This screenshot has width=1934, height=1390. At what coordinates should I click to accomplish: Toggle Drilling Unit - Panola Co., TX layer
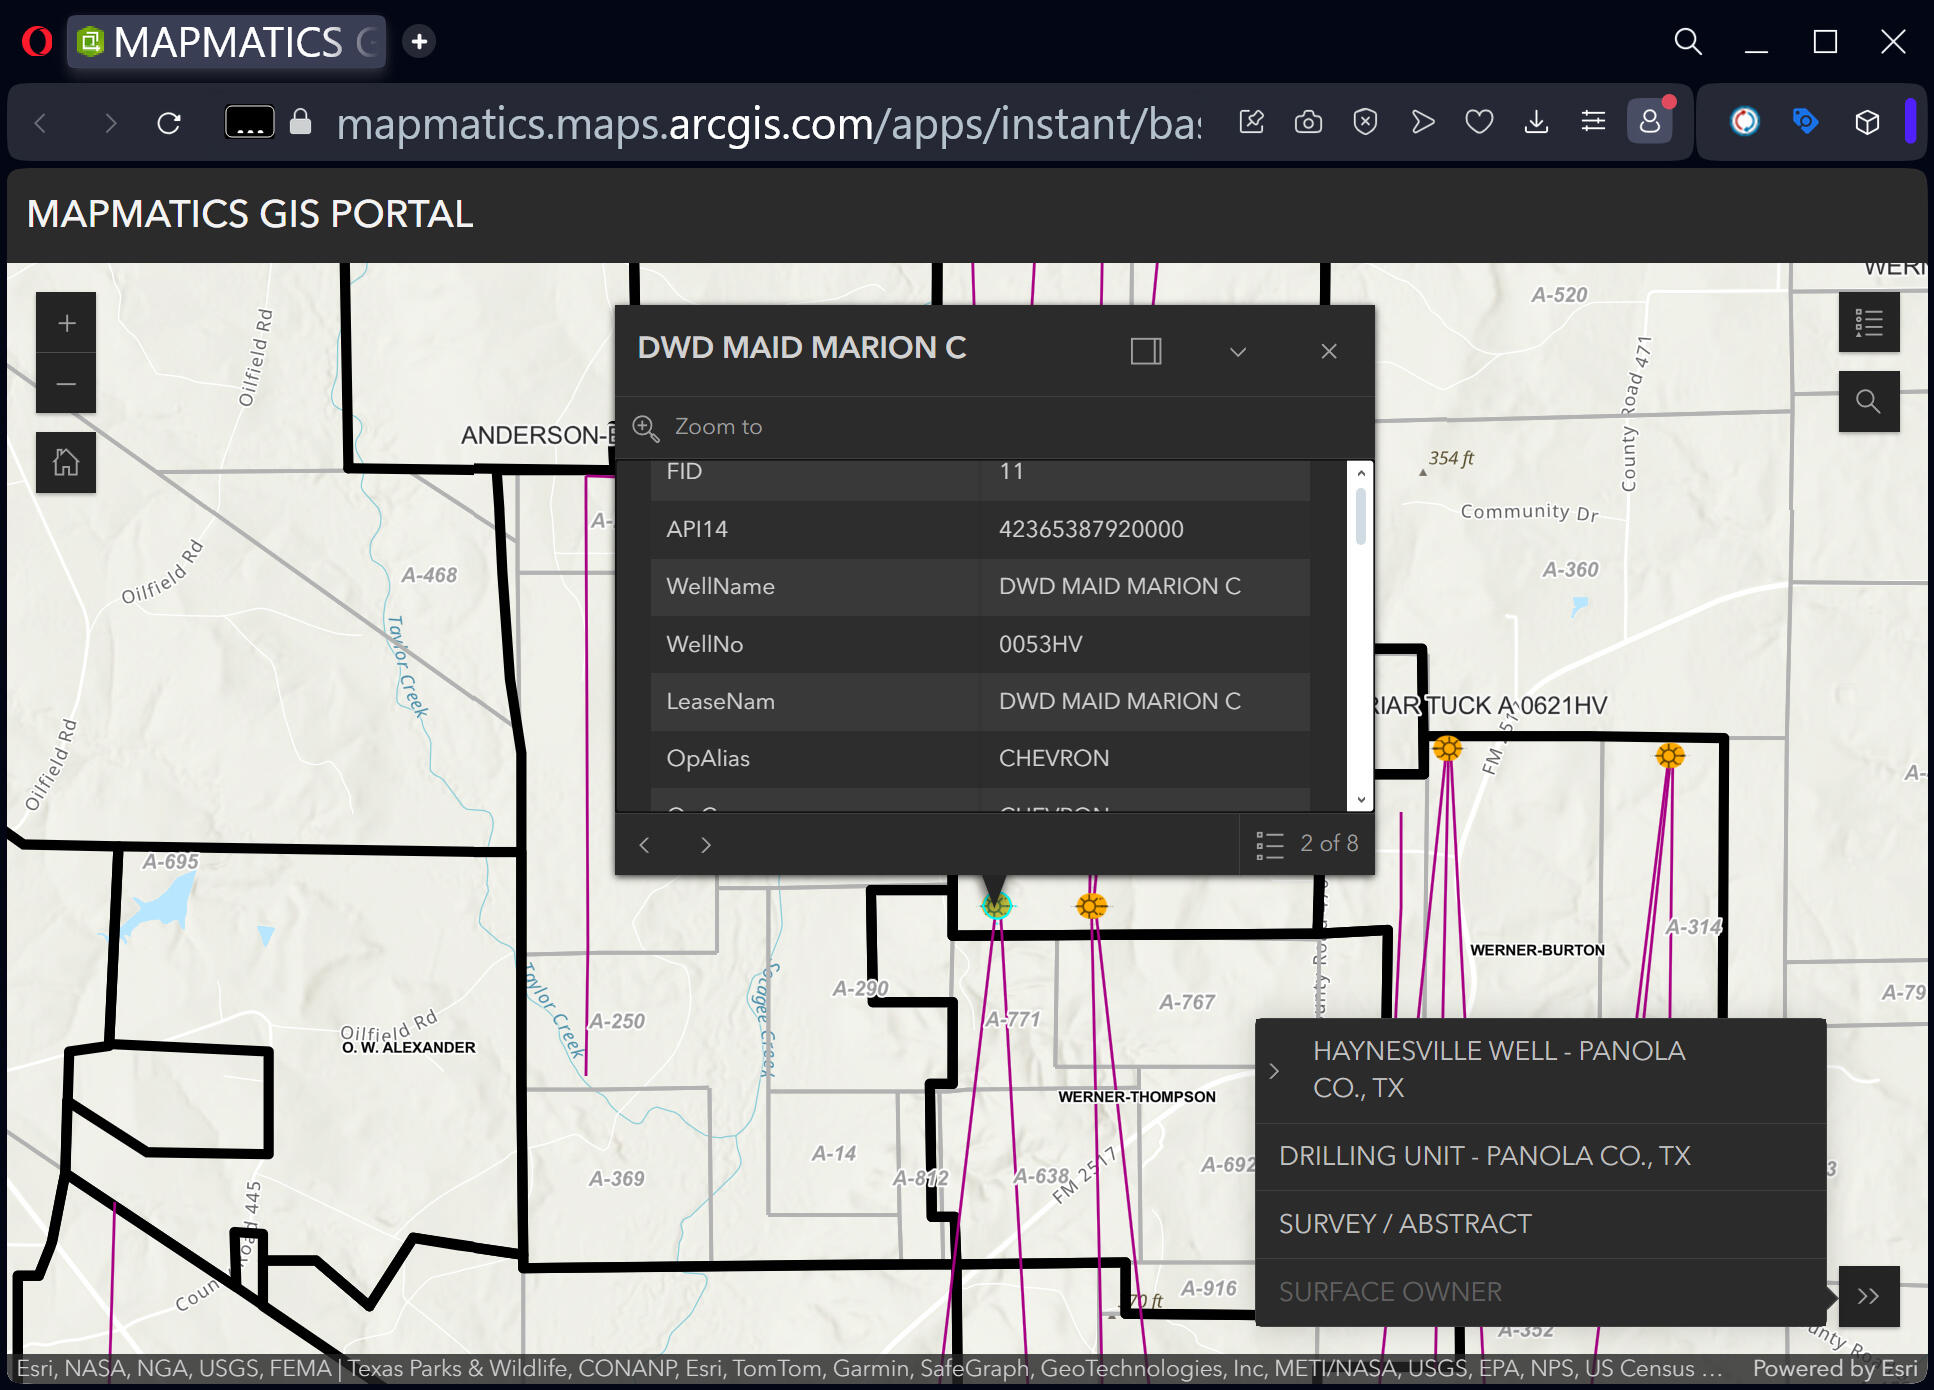click(1484, 1156)
